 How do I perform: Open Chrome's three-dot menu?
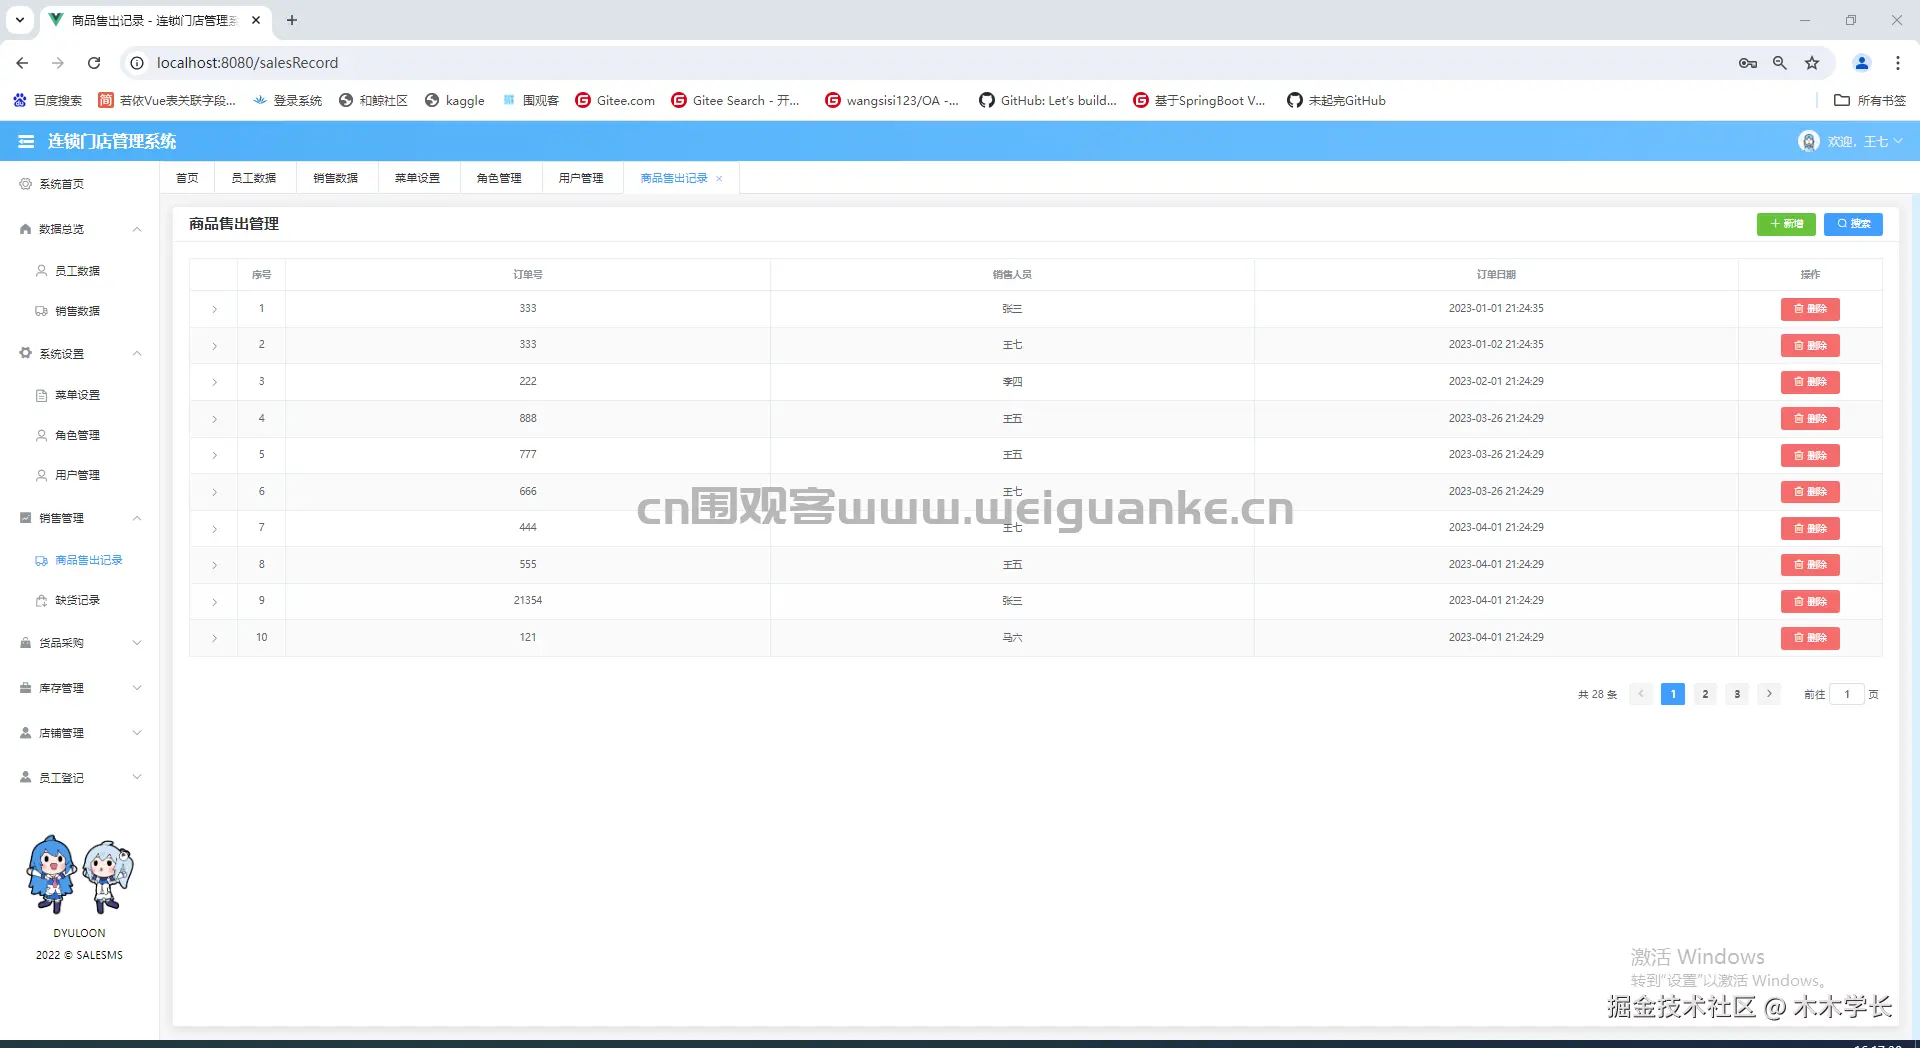pyautogui.click(x=1898, y=63)
